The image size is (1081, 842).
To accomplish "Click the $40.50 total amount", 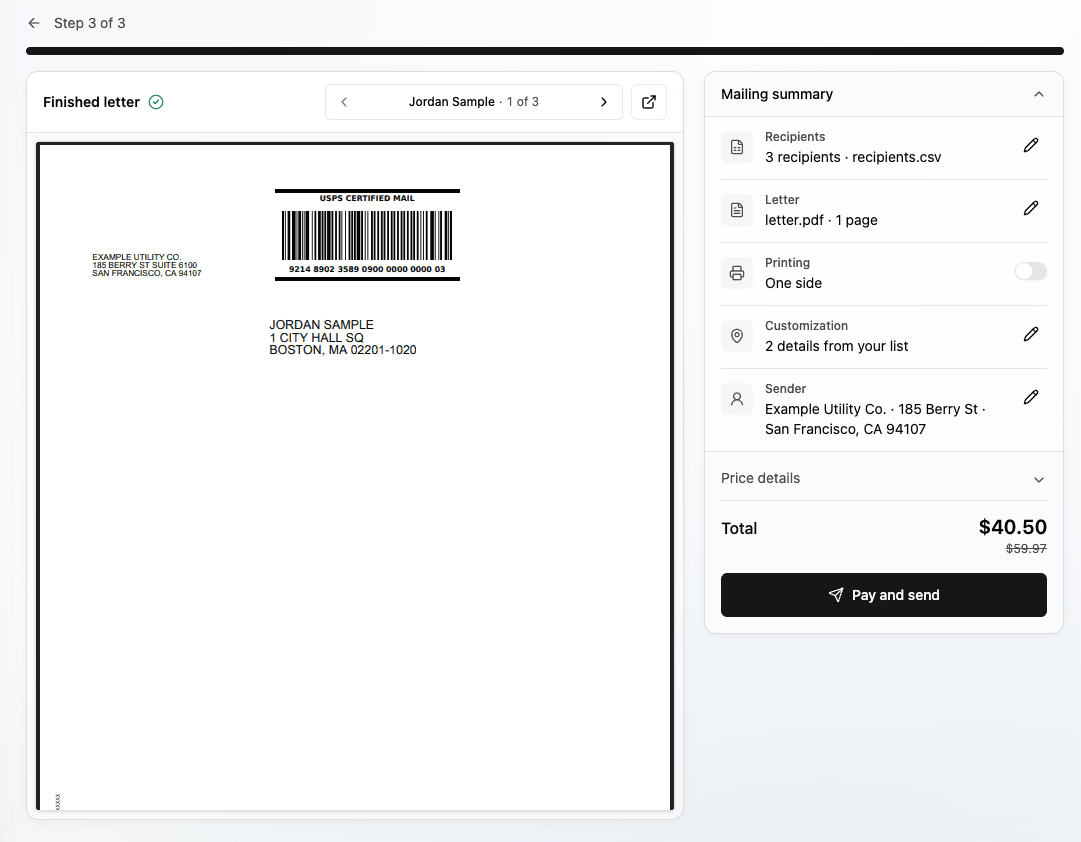I will 1013,528.
